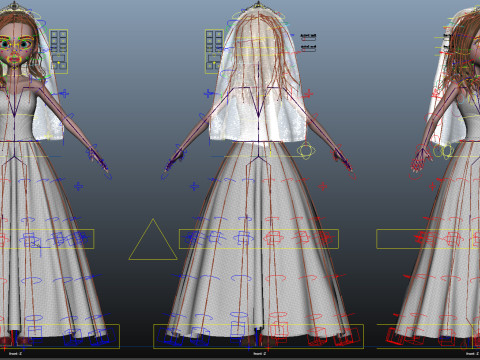Click the blue cross control beside the back-view bride's skirt
The image size is (480, 360).
point(195,186)
